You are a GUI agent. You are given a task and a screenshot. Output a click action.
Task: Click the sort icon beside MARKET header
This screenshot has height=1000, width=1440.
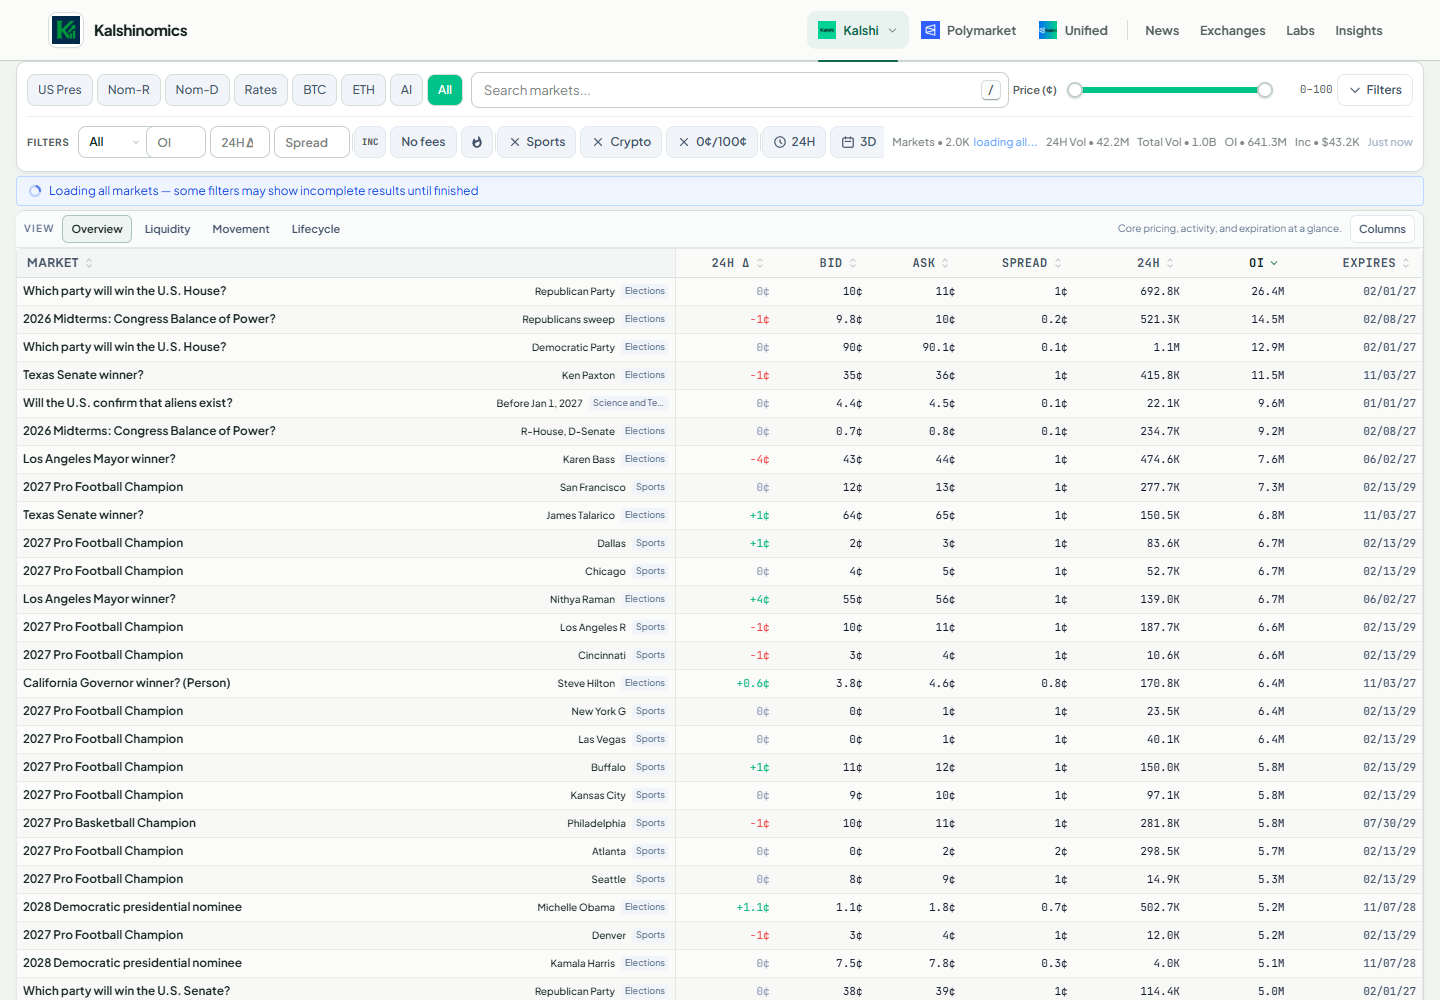(x=89, y=263)
